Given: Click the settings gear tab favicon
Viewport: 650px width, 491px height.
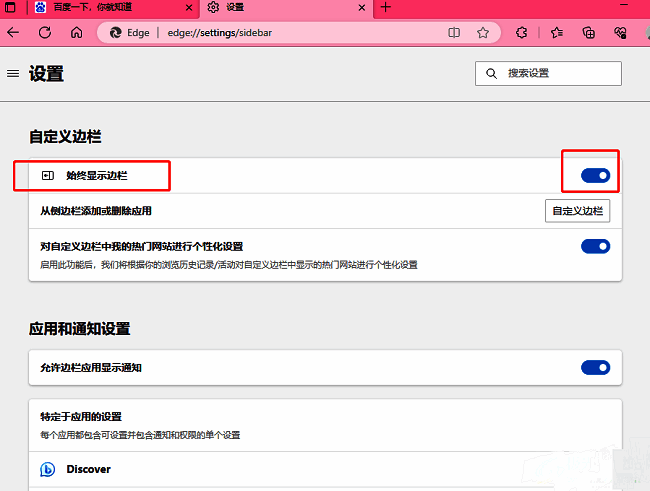Looking at the screenshot, I should tap(213, 7).
